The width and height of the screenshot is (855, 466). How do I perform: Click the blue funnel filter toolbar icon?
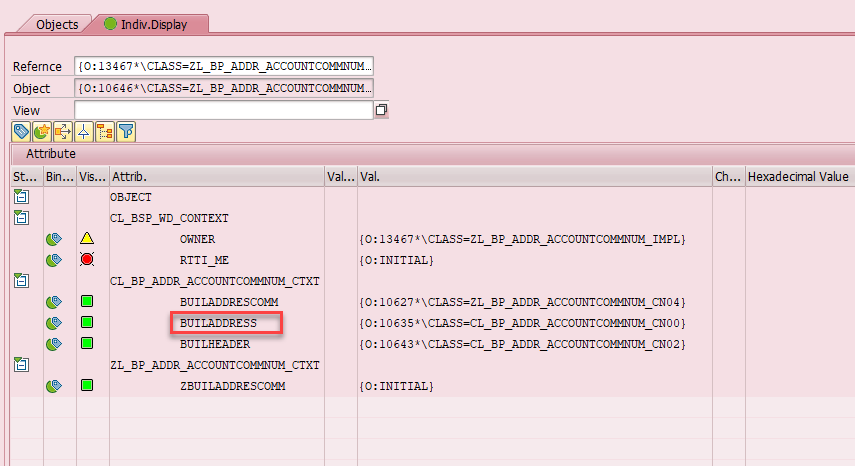[x=126, y=132]
